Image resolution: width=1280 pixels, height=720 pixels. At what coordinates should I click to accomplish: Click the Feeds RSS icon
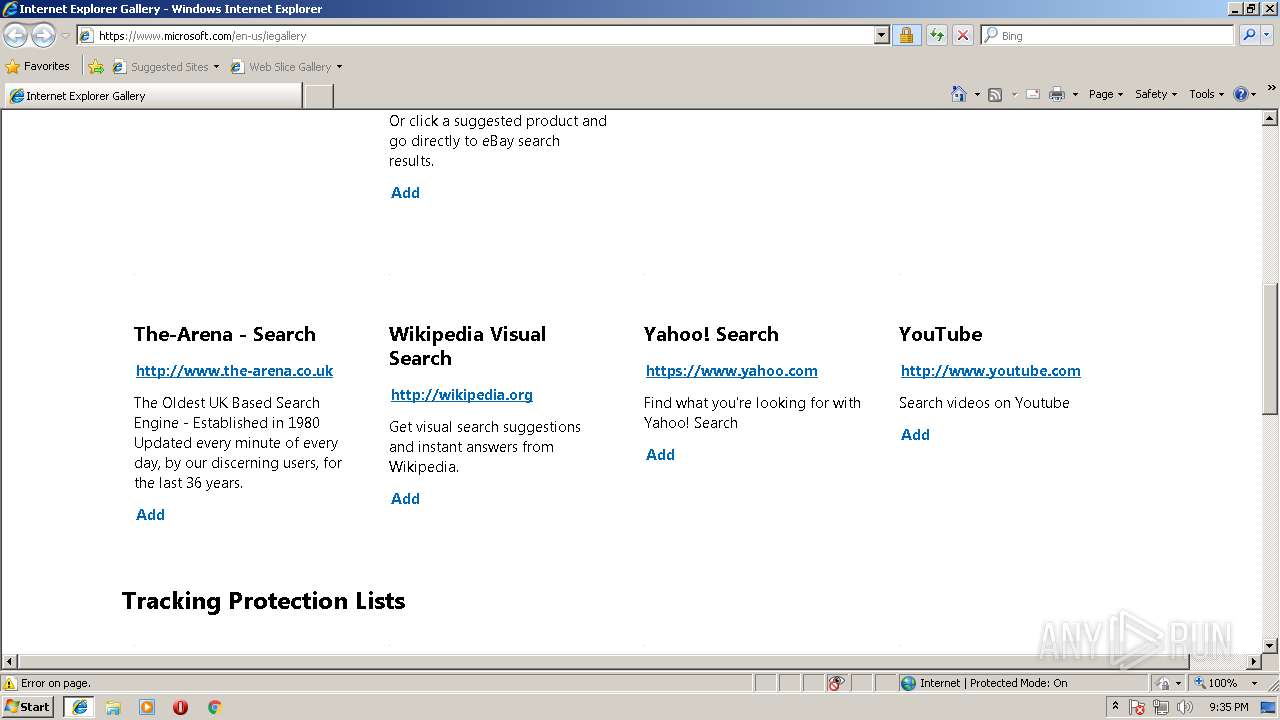click(x=995, y=94)
